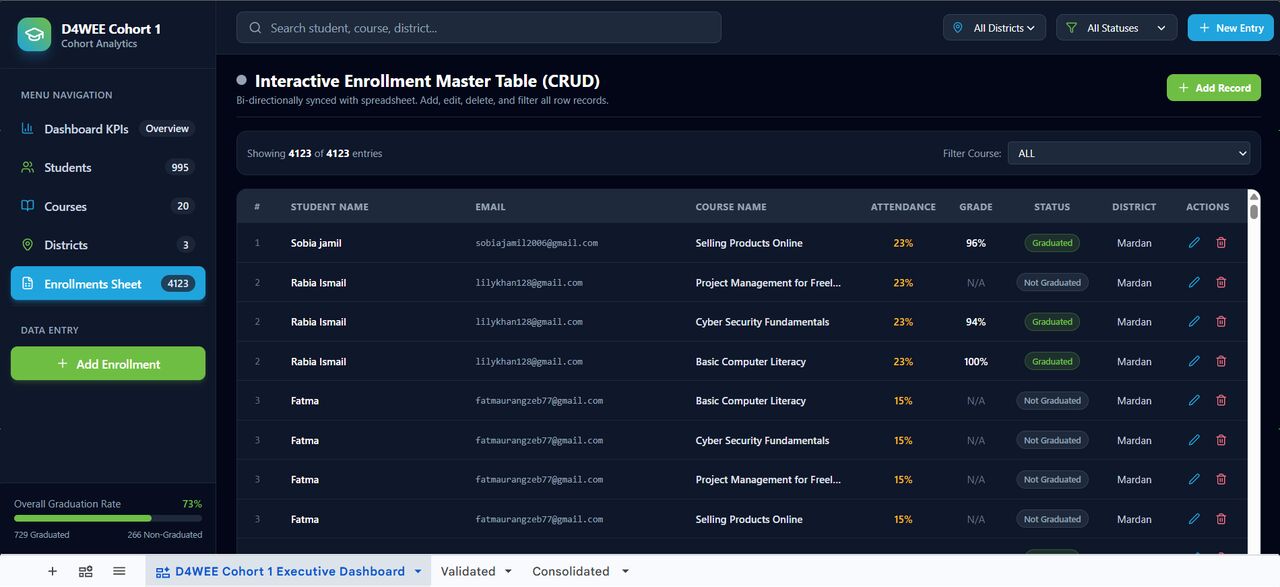Add a new sheet with the plus icon
This screenshot has width=1280, height=587.
52,571
